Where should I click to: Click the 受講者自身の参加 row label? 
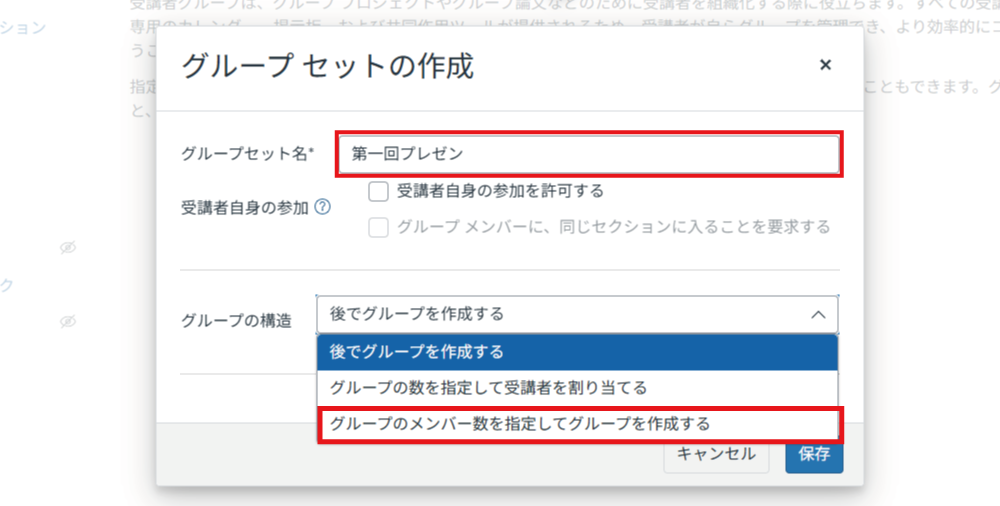click(244, 208)
